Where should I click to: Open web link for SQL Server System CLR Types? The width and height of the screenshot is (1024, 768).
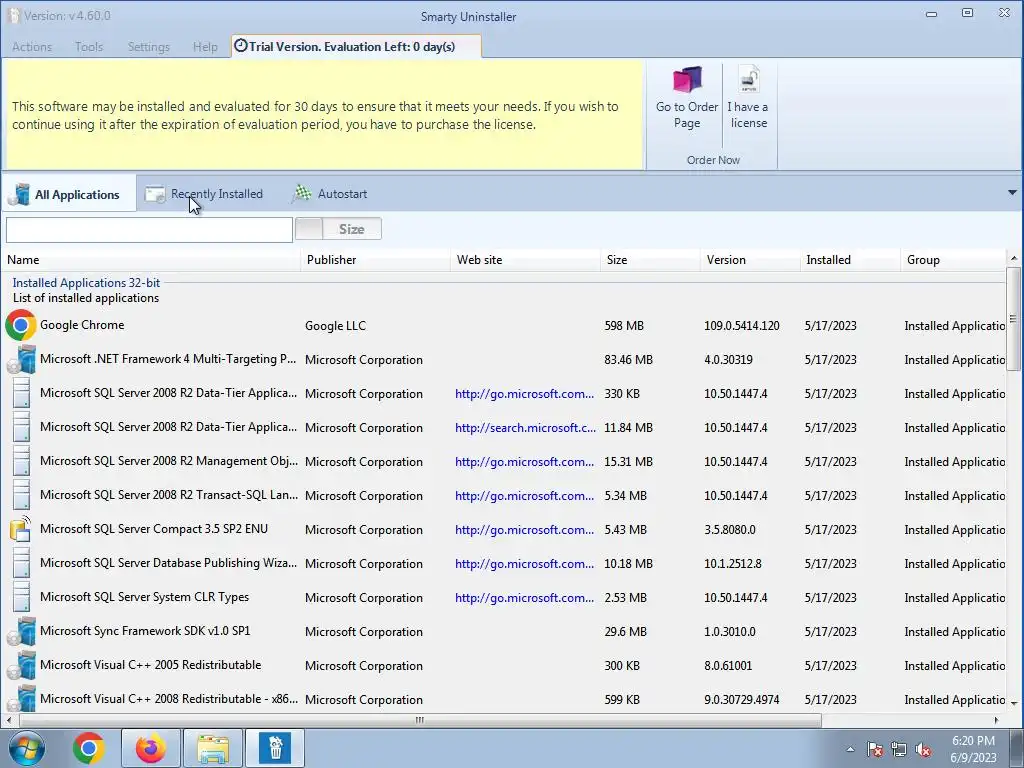click(x=524, y=598)
